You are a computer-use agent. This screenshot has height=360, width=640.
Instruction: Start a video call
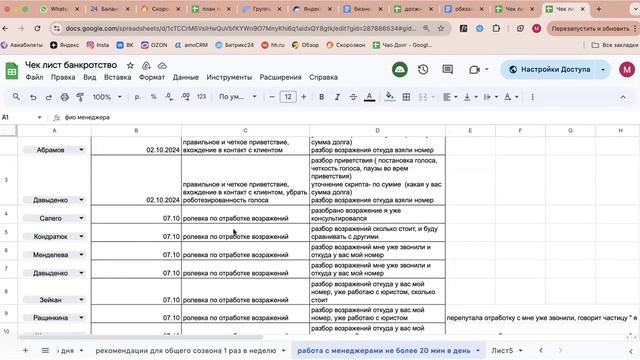point(474,69)
